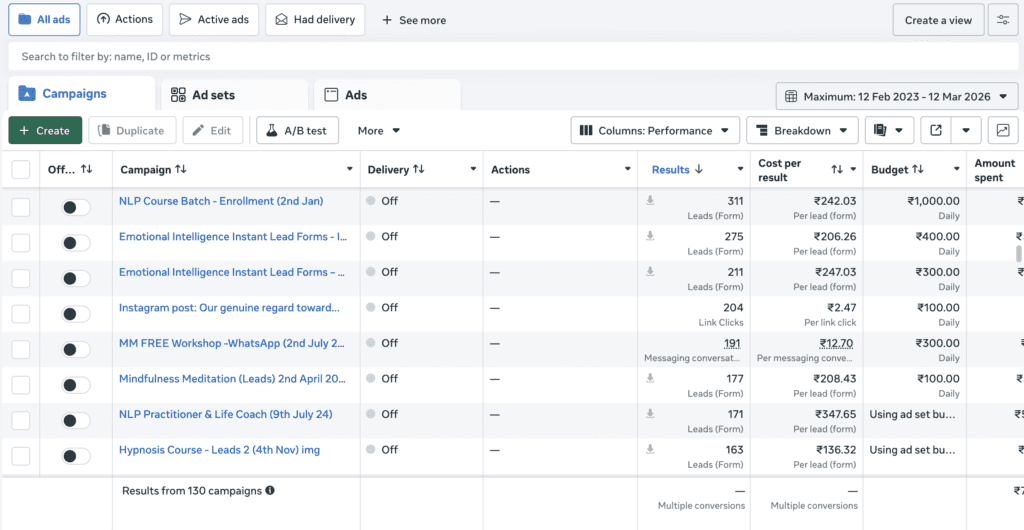This screenshot has height=530, width=1024.
Task: Click the A/B test flask button
Action: coord(298,130)
